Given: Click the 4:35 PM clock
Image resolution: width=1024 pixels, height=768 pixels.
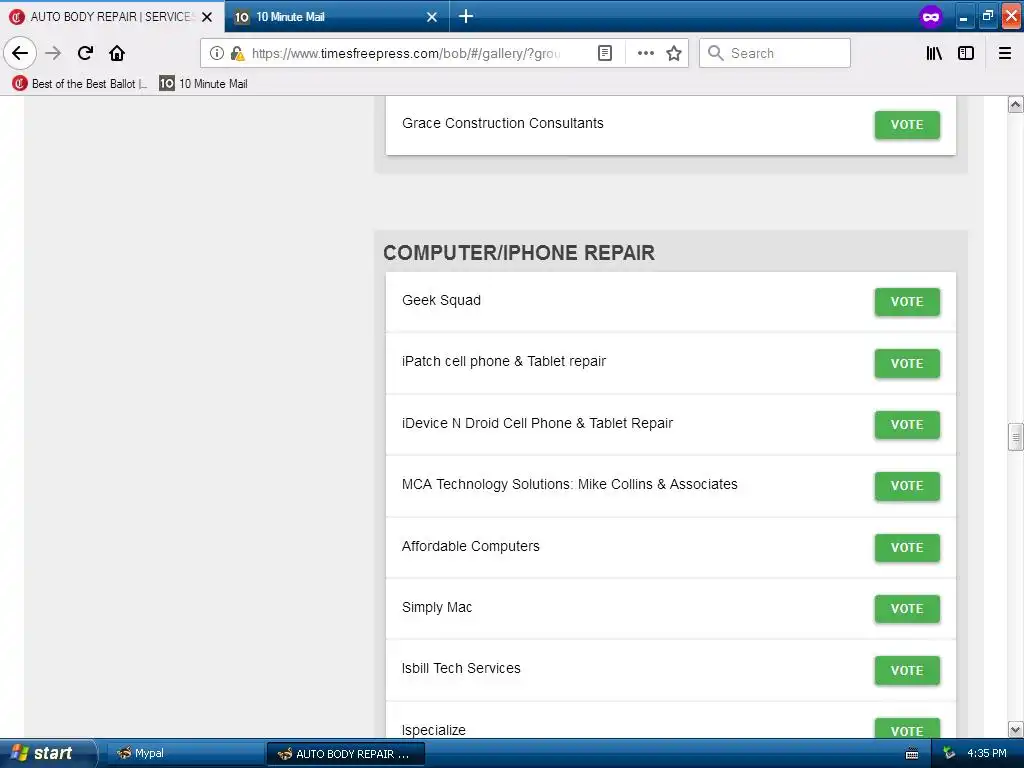Looking at the screenshot, I should (987, 754).
